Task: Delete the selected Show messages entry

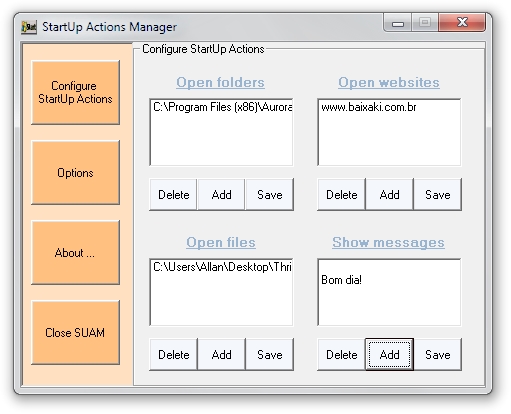Action: click(x=341, y=355)
